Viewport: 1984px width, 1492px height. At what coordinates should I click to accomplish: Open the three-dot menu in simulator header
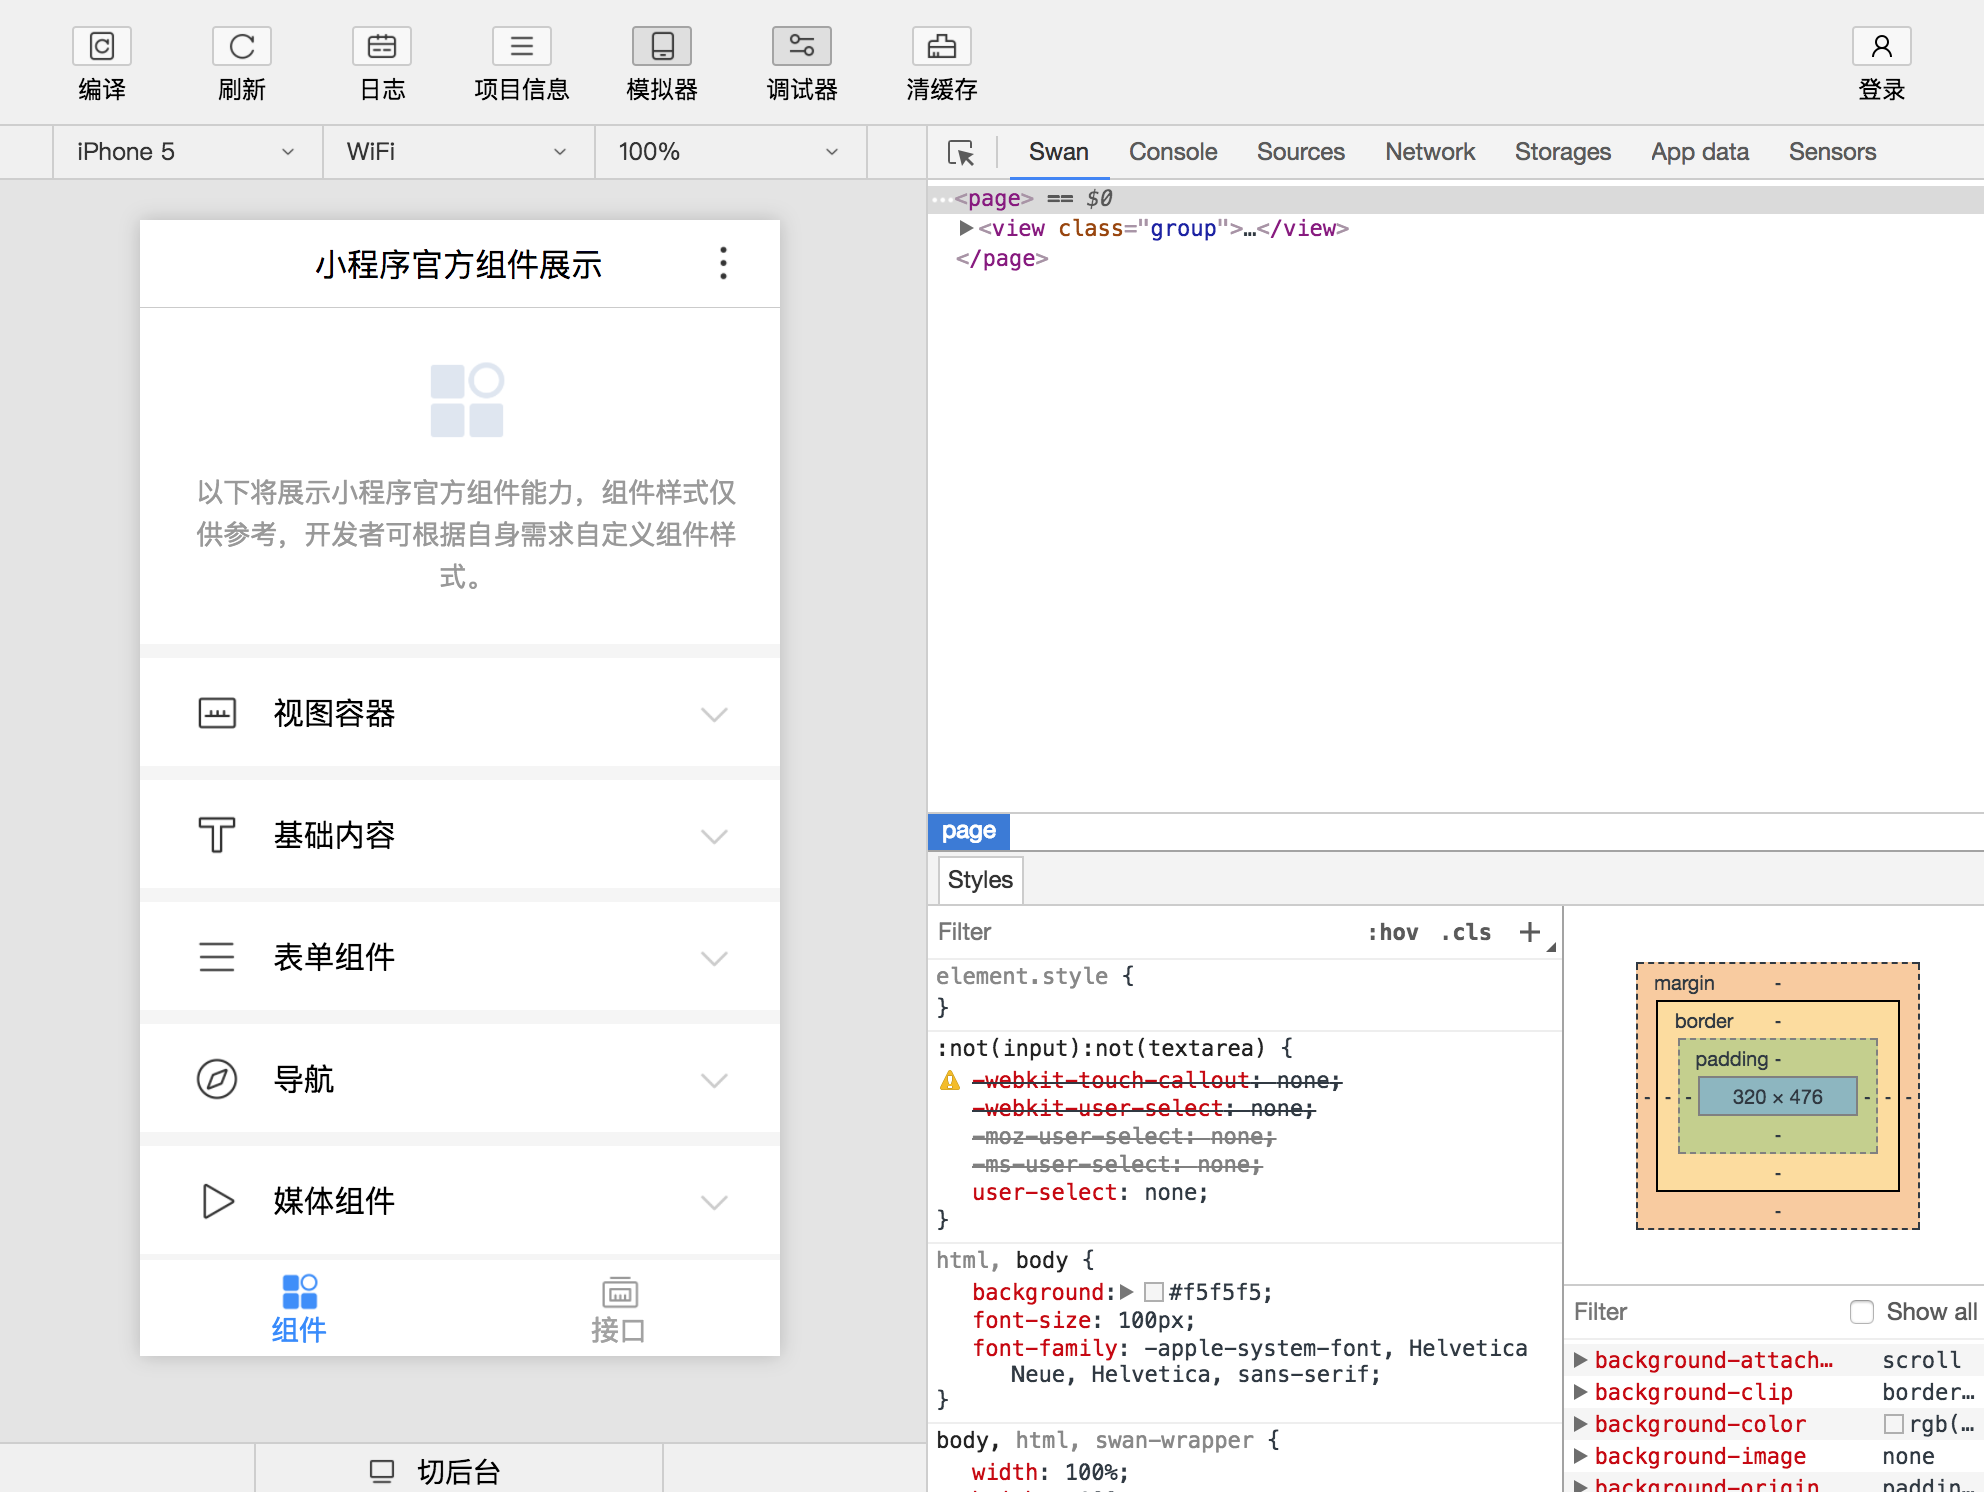[x=723, y=263]
